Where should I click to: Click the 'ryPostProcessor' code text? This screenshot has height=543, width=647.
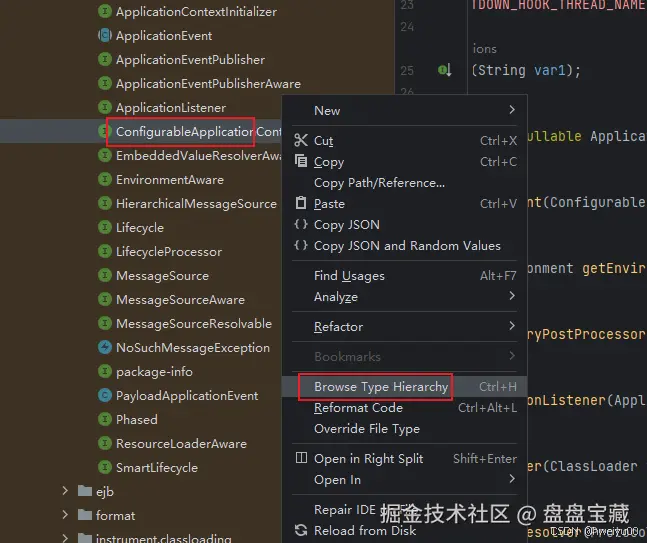pos(586,335)
